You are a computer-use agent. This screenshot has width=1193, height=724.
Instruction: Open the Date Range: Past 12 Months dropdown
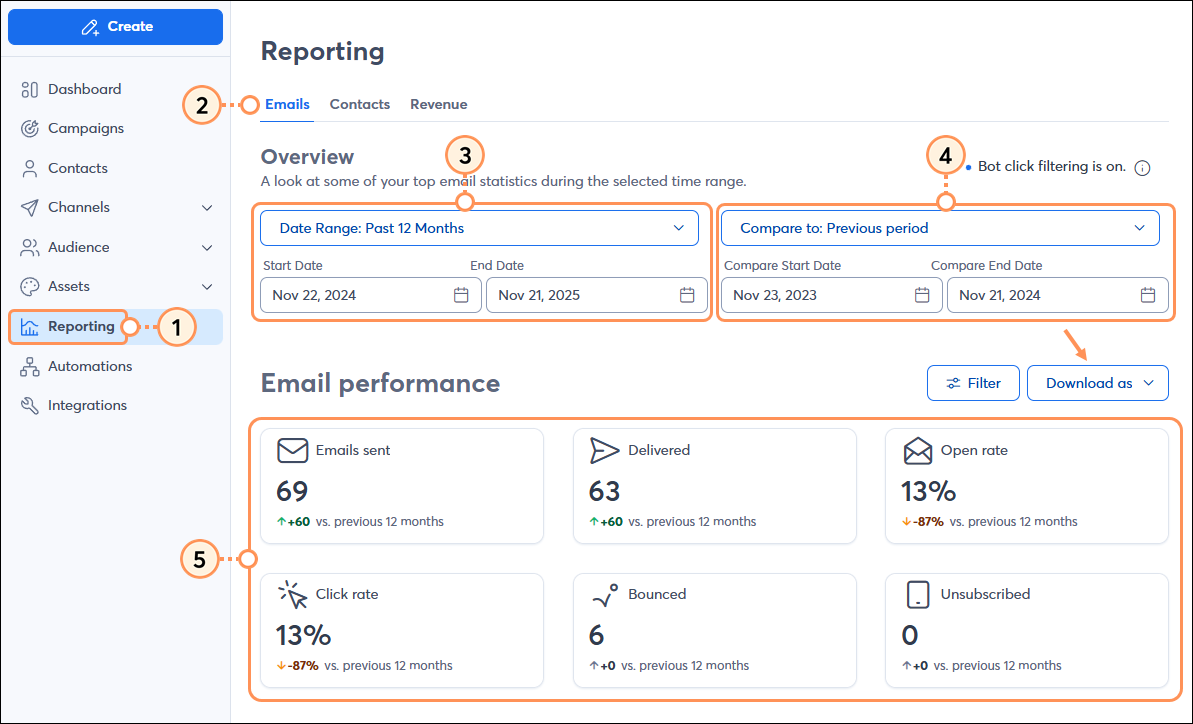480,228
